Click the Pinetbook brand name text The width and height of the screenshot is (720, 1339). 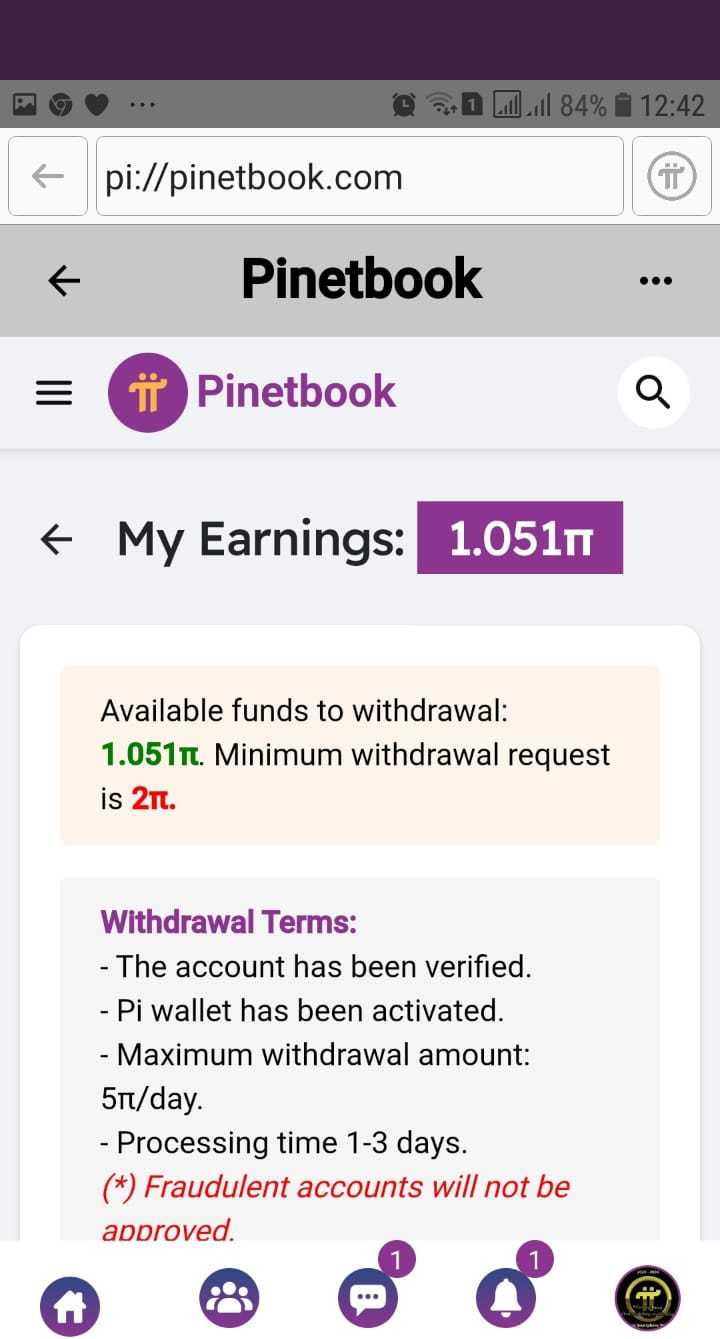pos(296,391)
